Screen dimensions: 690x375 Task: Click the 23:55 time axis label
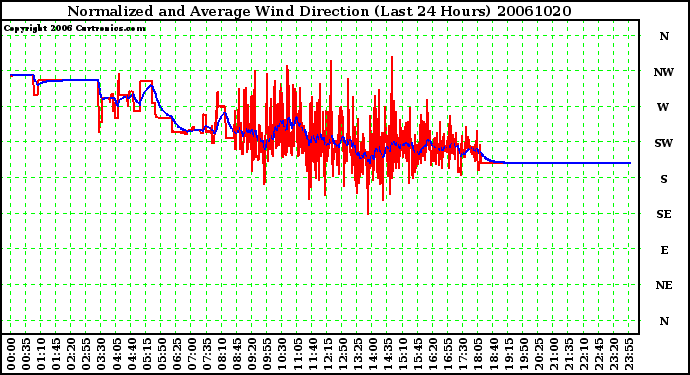coord(628,354)
